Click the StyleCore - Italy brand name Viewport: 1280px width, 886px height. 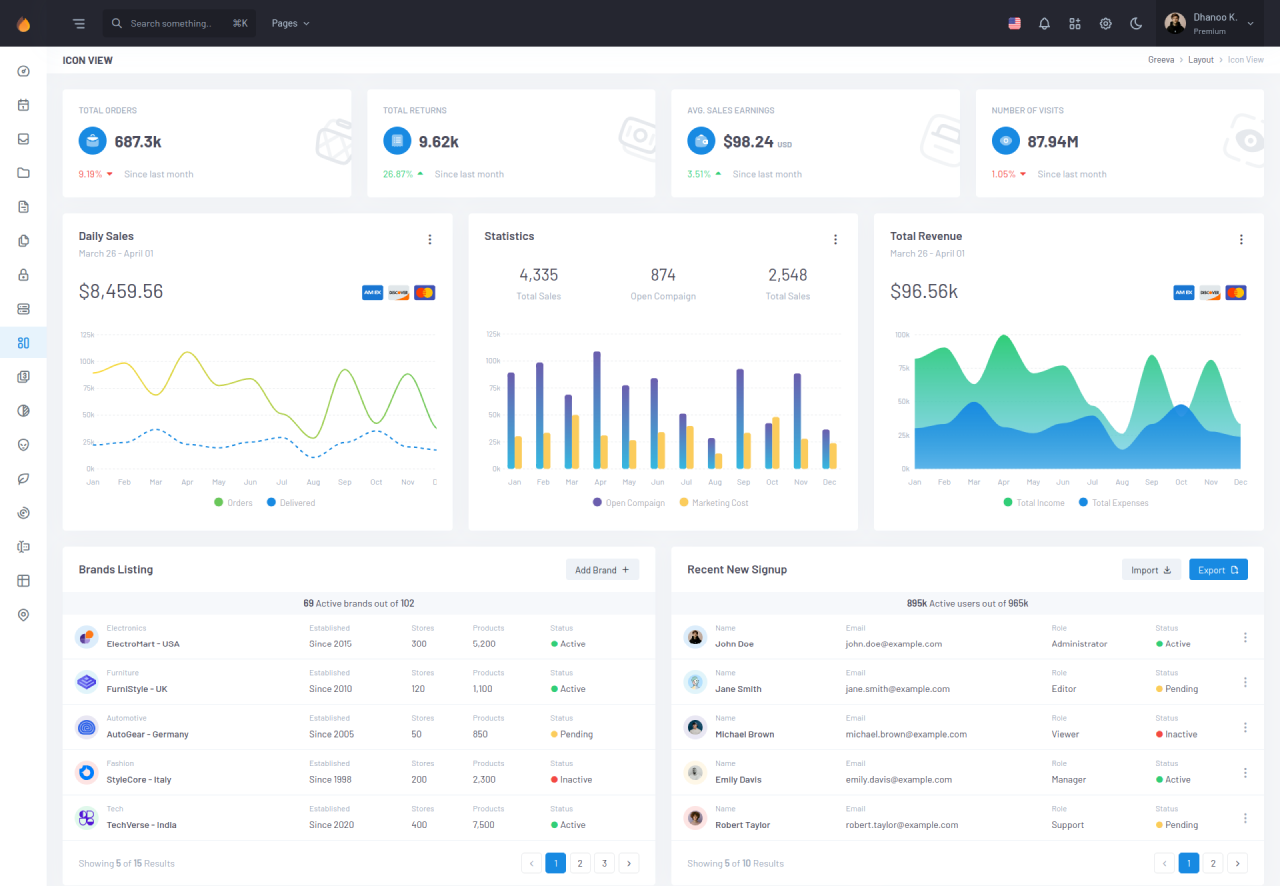click(x=139, y=780)
